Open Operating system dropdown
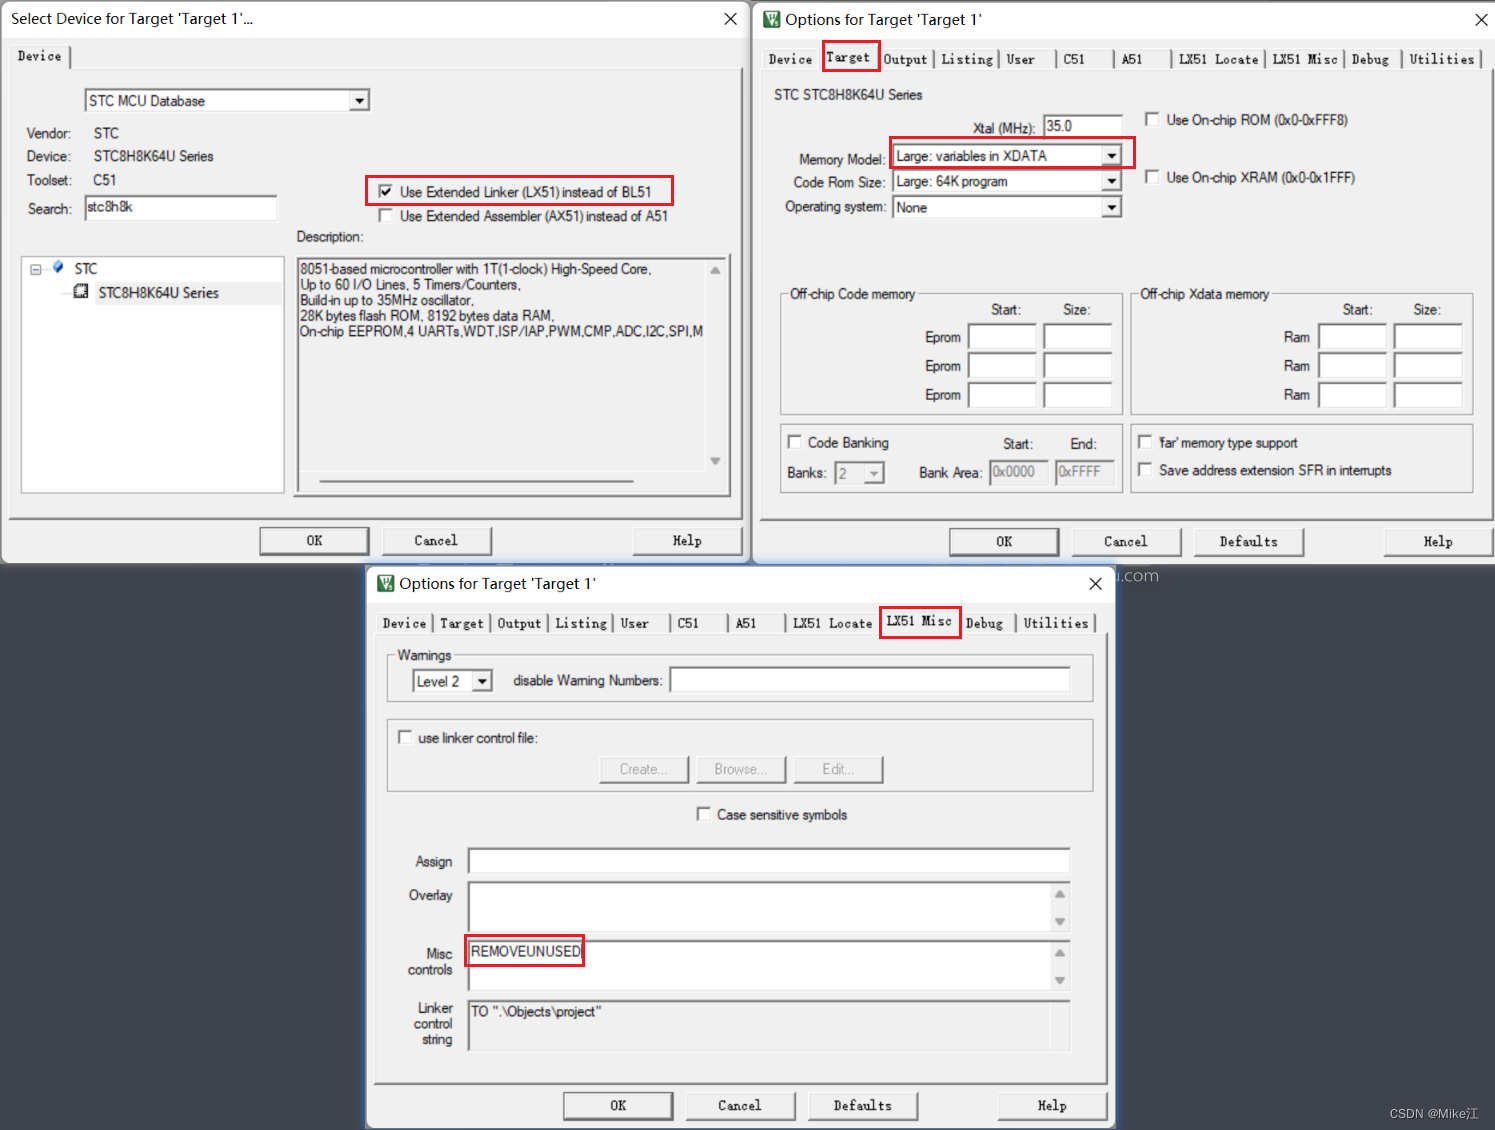This screenshot has width=1495, height=1130. 1111,207
